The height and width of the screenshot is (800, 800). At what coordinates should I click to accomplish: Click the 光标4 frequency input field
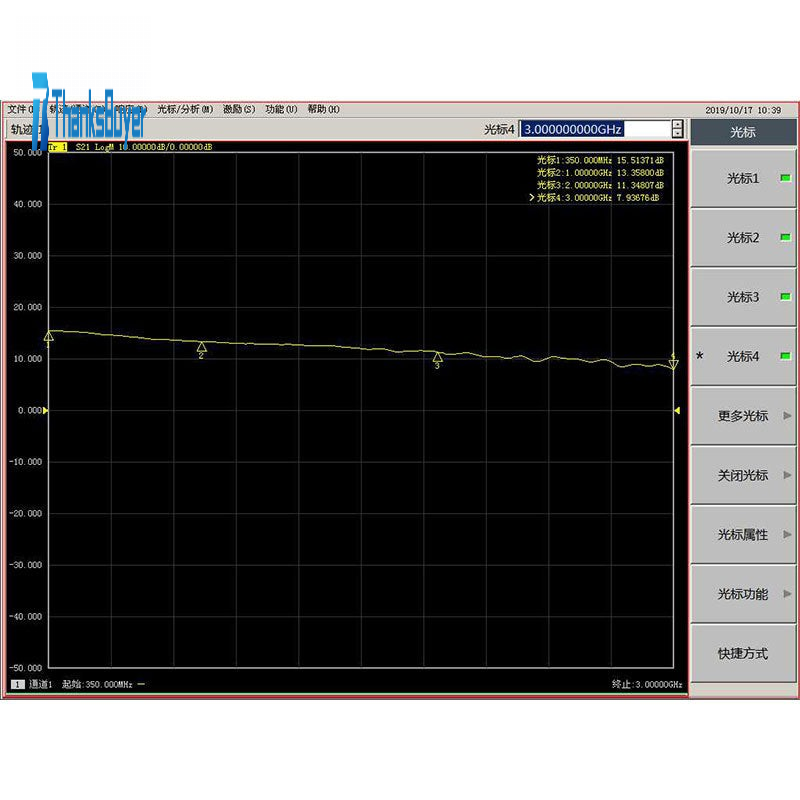click(594, 129)
